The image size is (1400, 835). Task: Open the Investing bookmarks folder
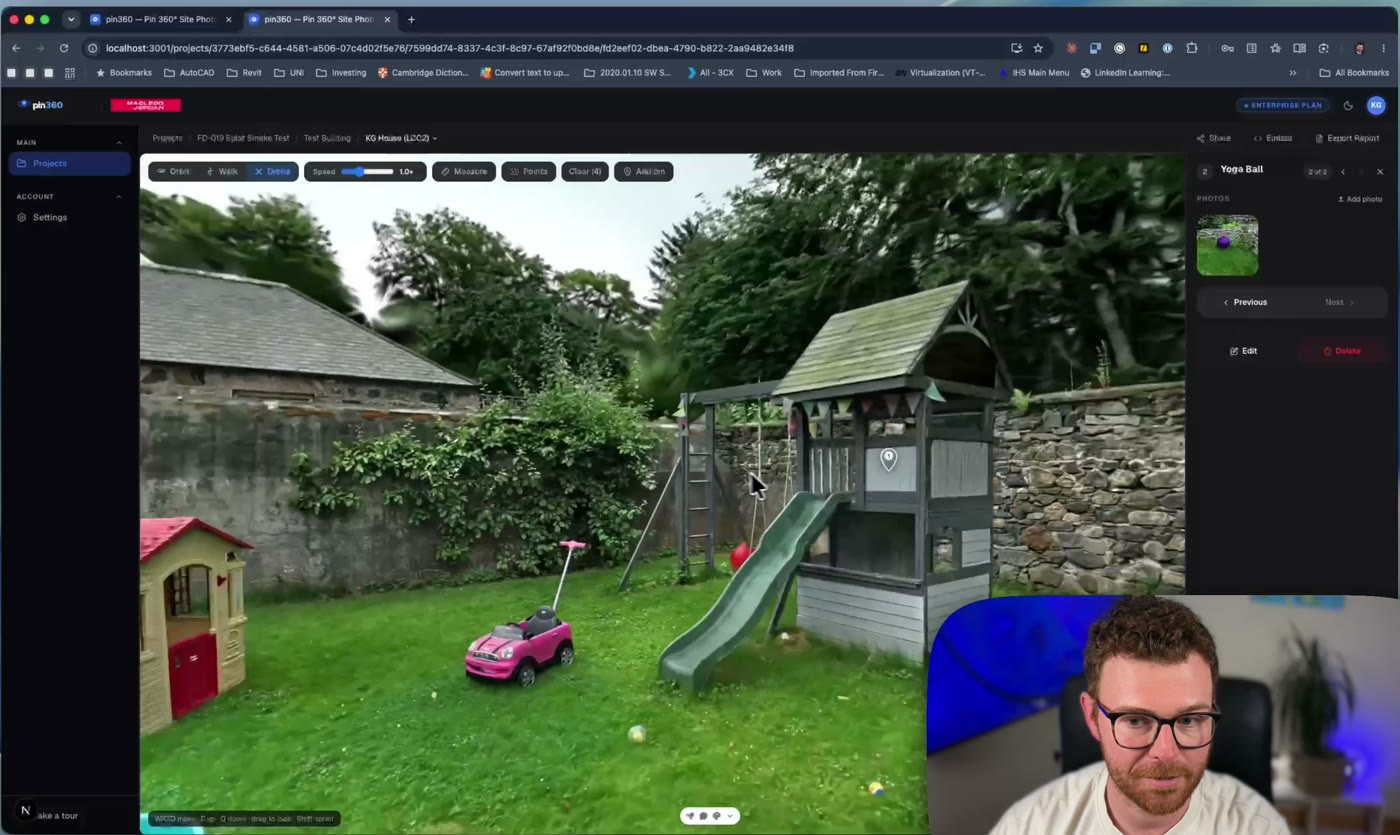pyautogui.click(x=341, y=73)
